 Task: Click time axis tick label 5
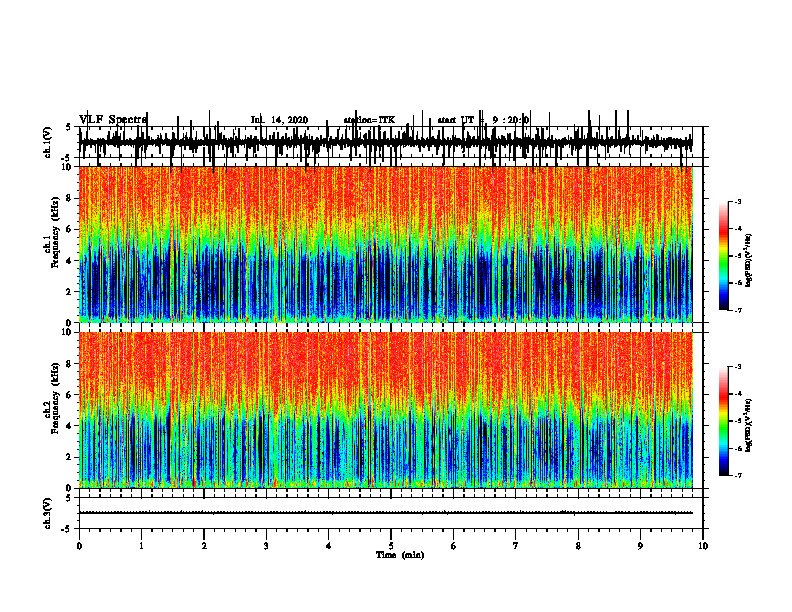tap(391, 546)
